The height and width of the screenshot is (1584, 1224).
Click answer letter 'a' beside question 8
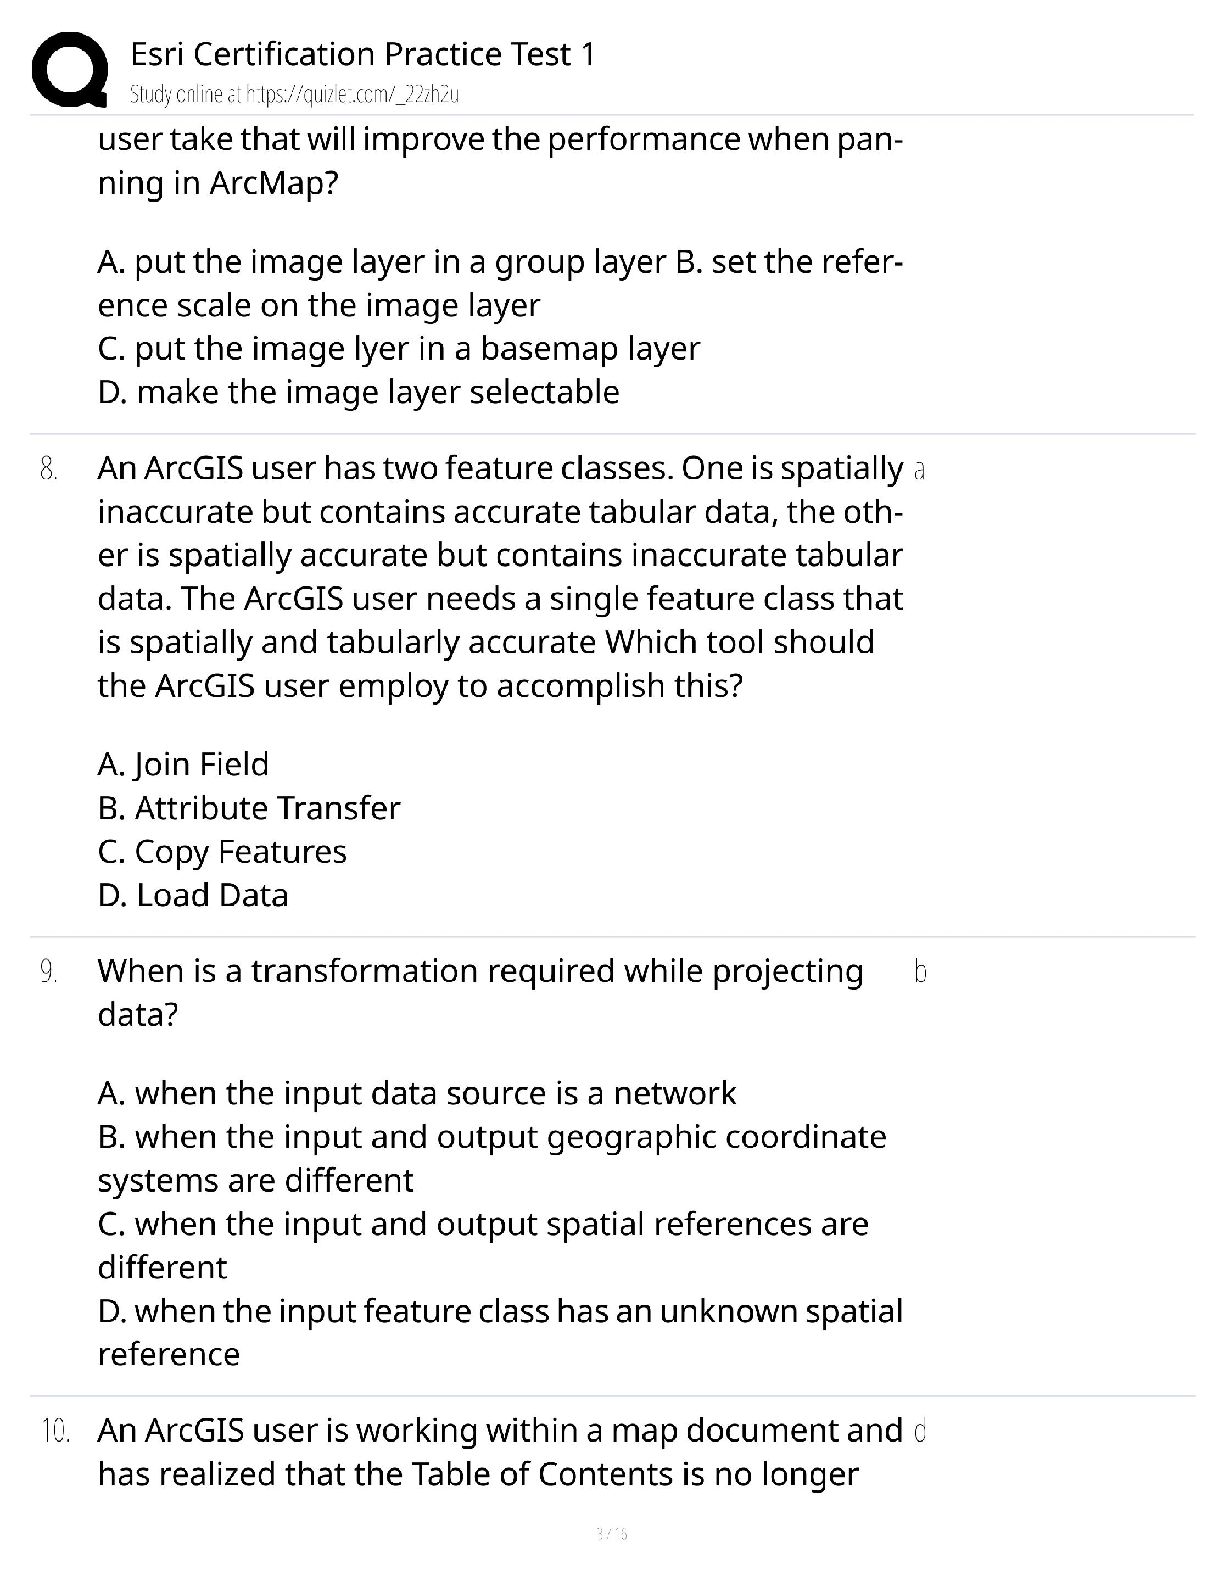[x=920, y=469]
